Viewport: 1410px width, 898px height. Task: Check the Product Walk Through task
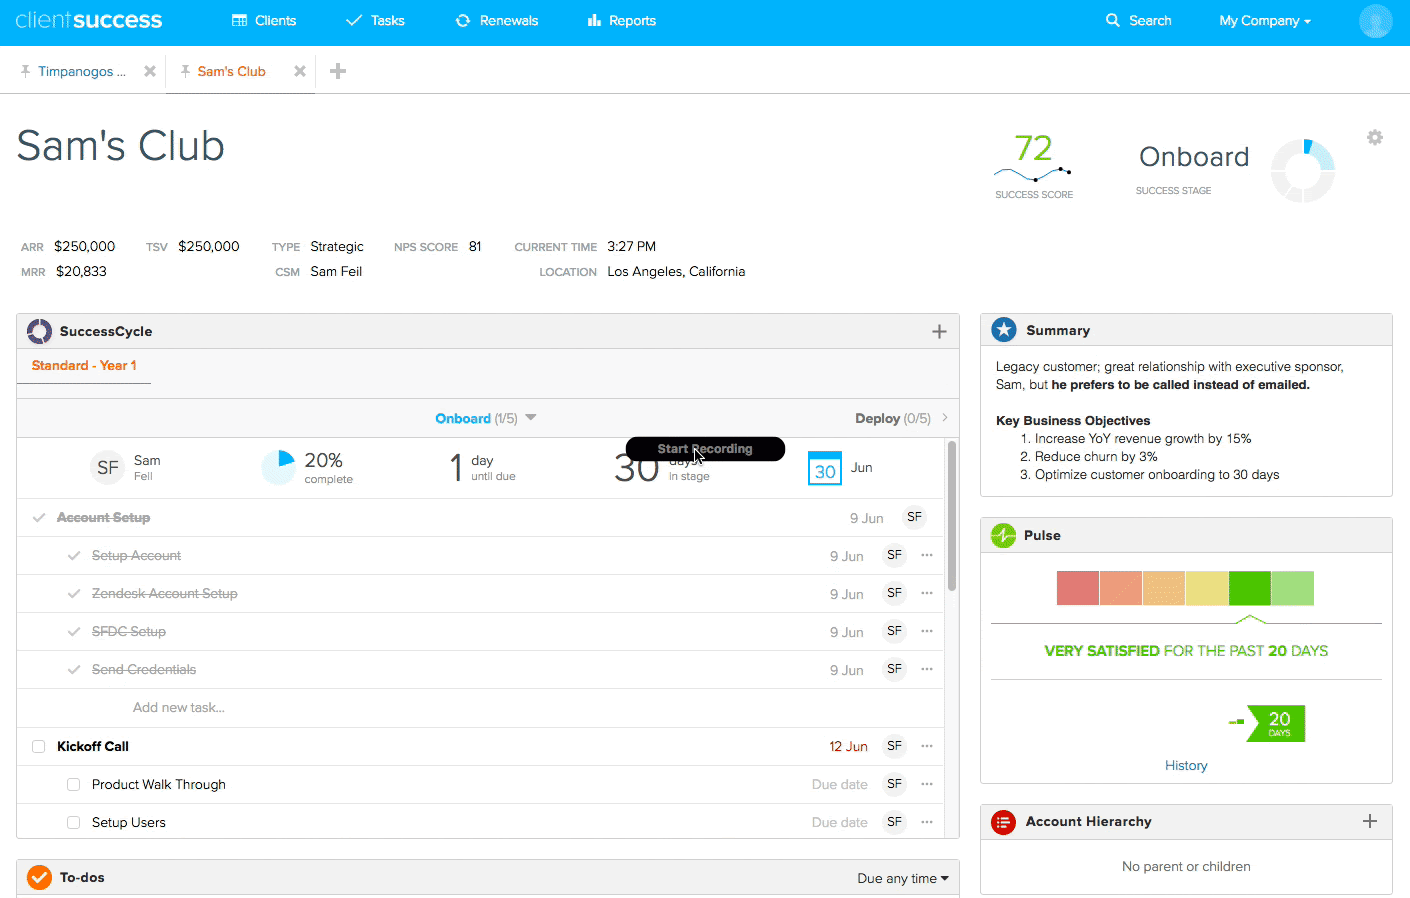(x=73, y=784)
